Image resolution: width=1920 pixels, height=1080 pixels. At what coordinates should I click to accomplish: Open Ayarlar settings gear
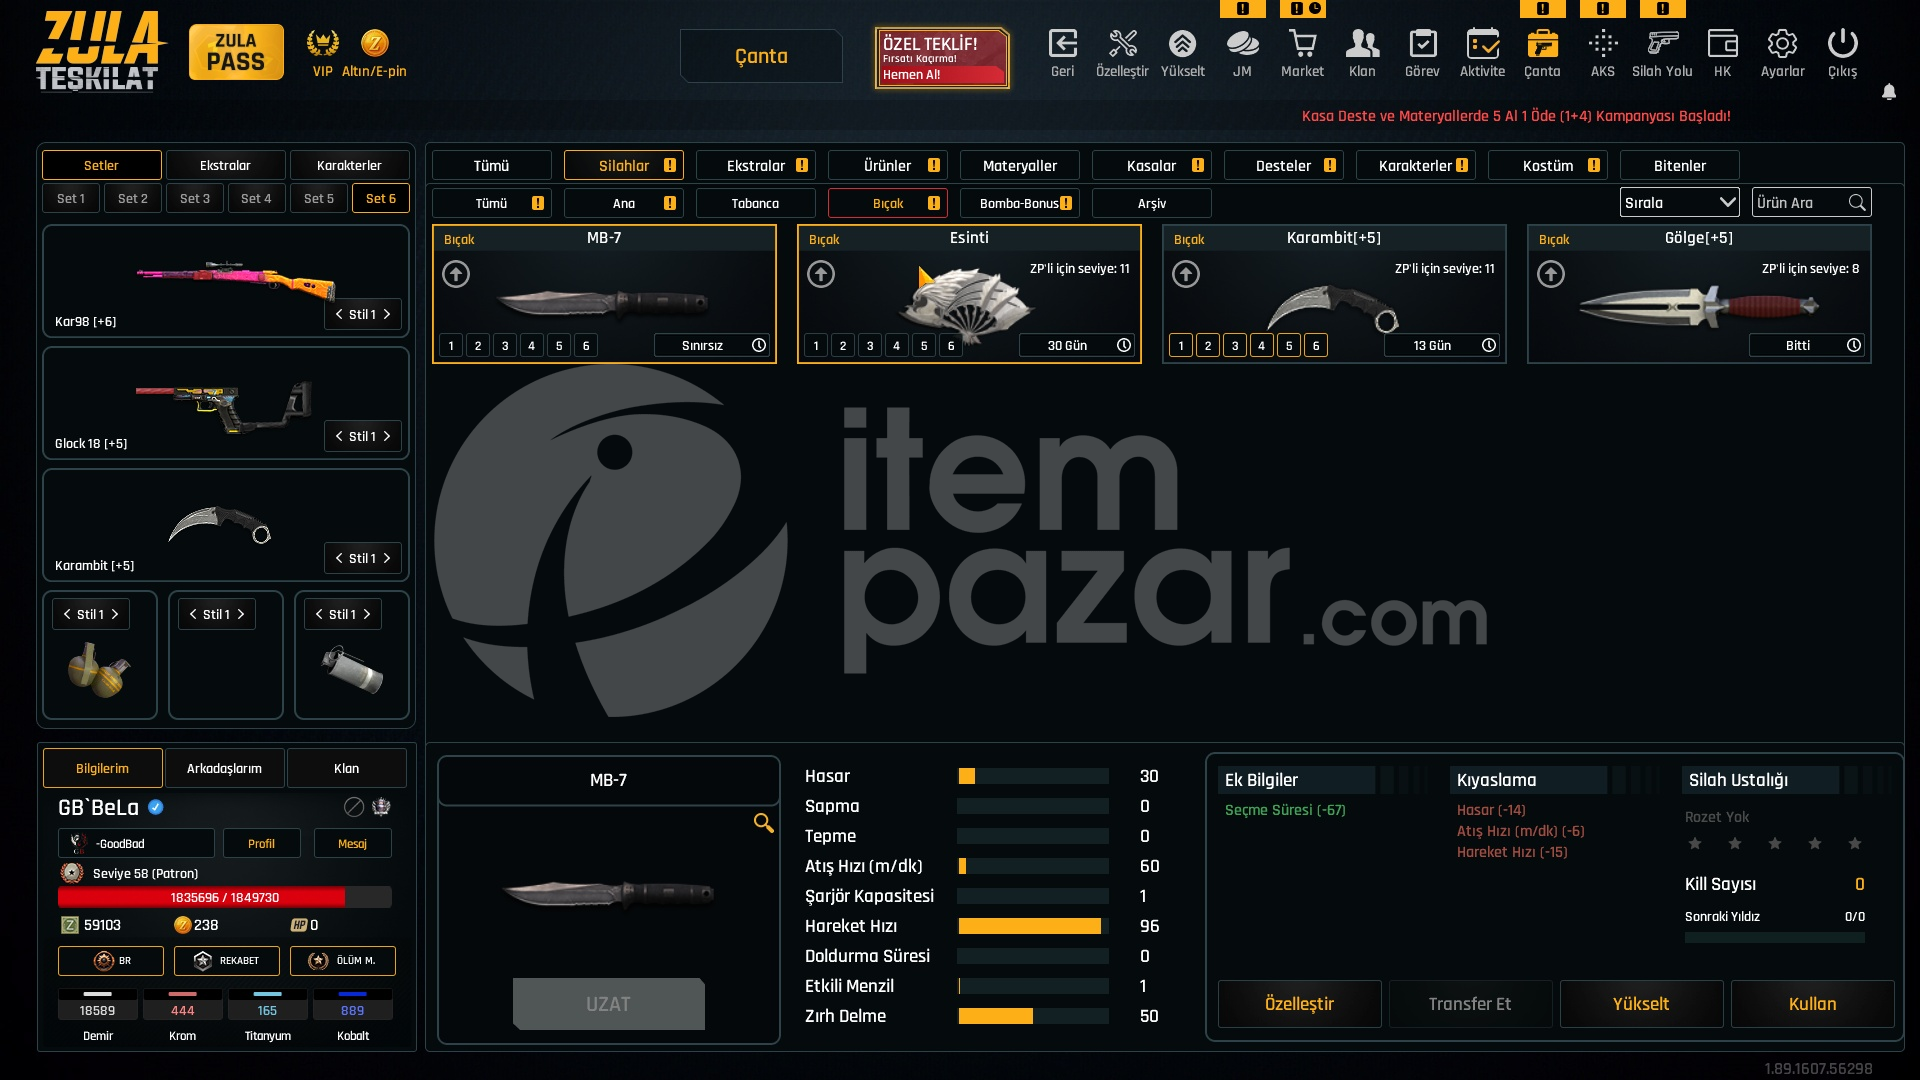tap(1782, 44)
